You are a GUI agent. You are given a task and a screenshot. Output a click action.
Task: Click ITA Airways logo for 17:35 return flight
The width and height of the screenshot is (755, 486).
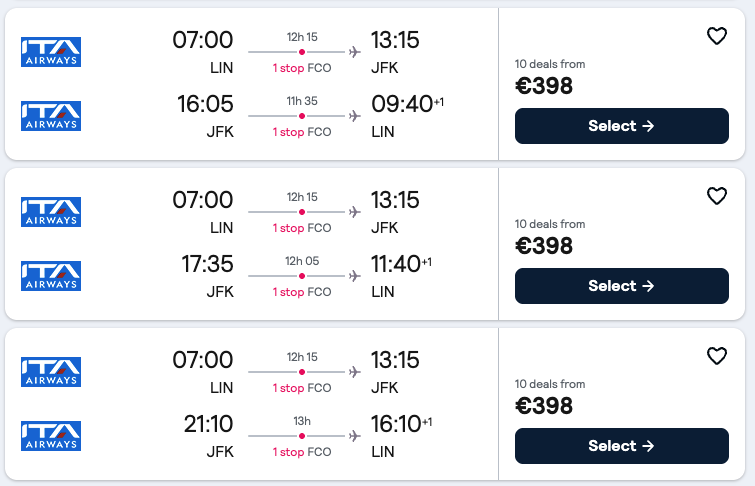(x=51, y=276)
